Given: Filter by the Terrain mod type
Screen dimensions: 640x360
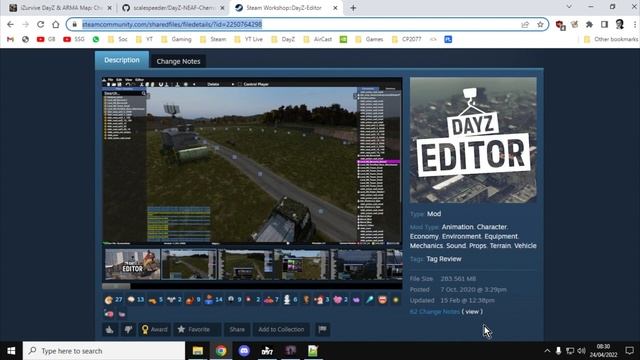Looking at the screenshot, I should [500, 246].
